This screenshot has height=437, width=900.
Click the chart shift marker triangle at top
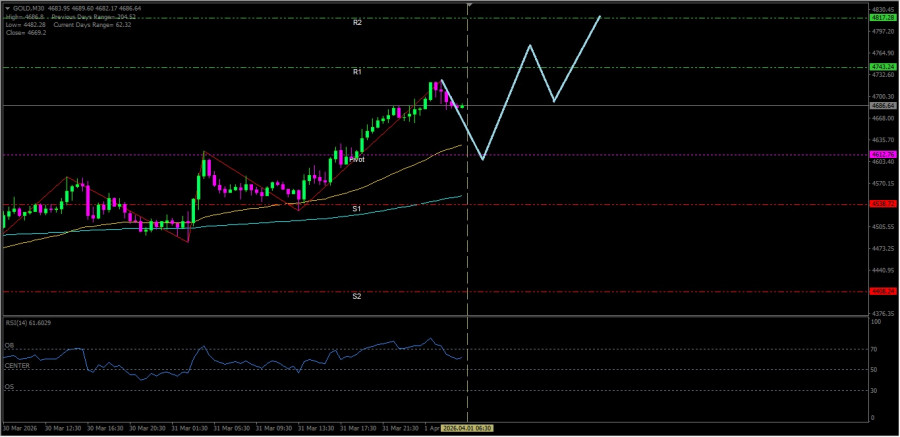[x=469, y=6]
